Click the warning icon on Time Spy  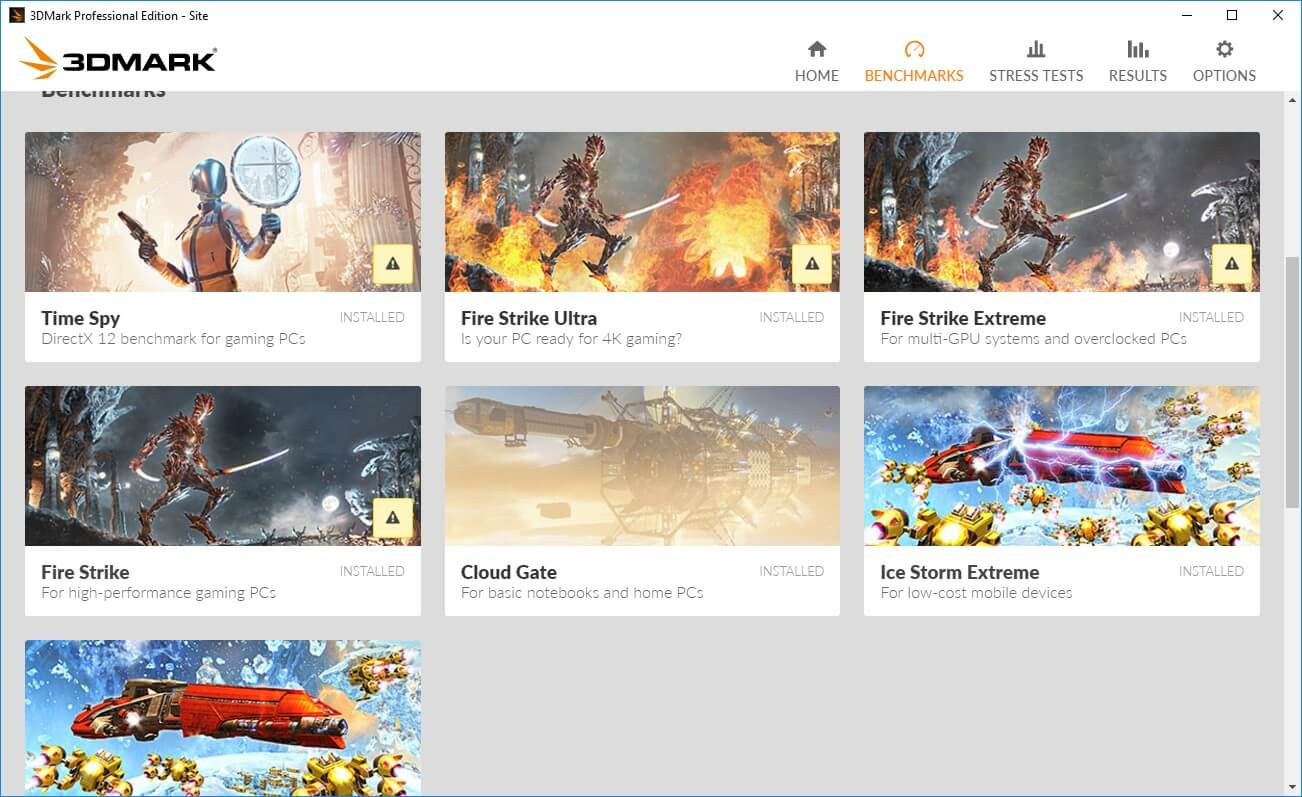pos(393,264)
